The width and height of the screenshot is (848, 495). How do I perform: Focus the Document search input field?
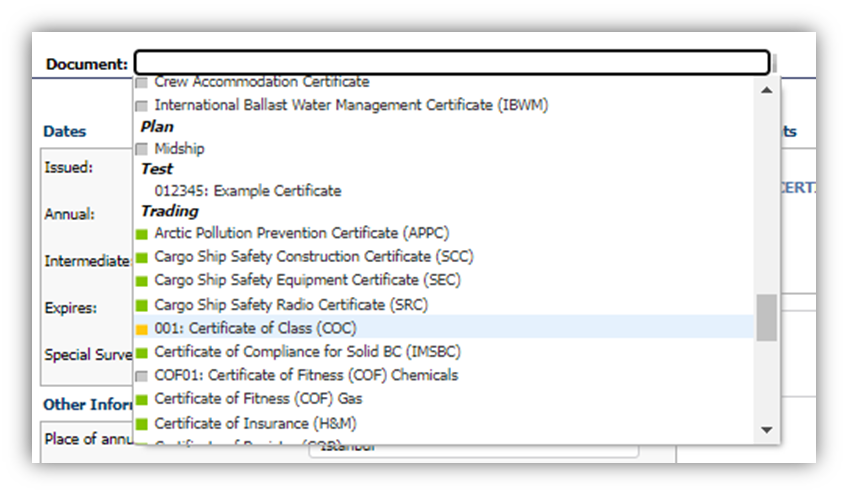pos(451,63)
